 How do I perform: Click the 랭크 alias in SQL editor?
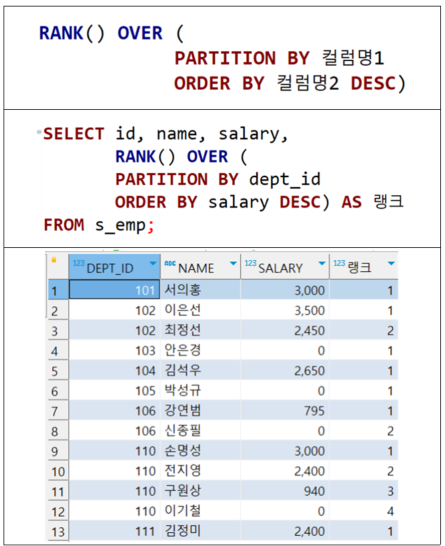coord(388,201)
